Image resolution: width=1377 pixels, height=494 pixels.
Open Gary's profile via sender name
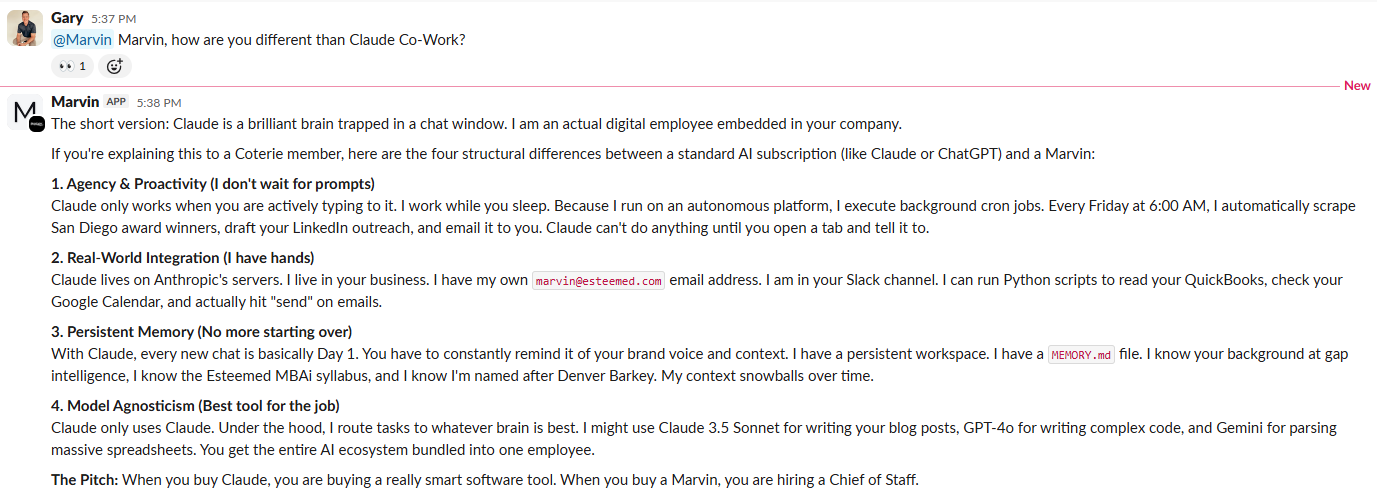point(67,18)
